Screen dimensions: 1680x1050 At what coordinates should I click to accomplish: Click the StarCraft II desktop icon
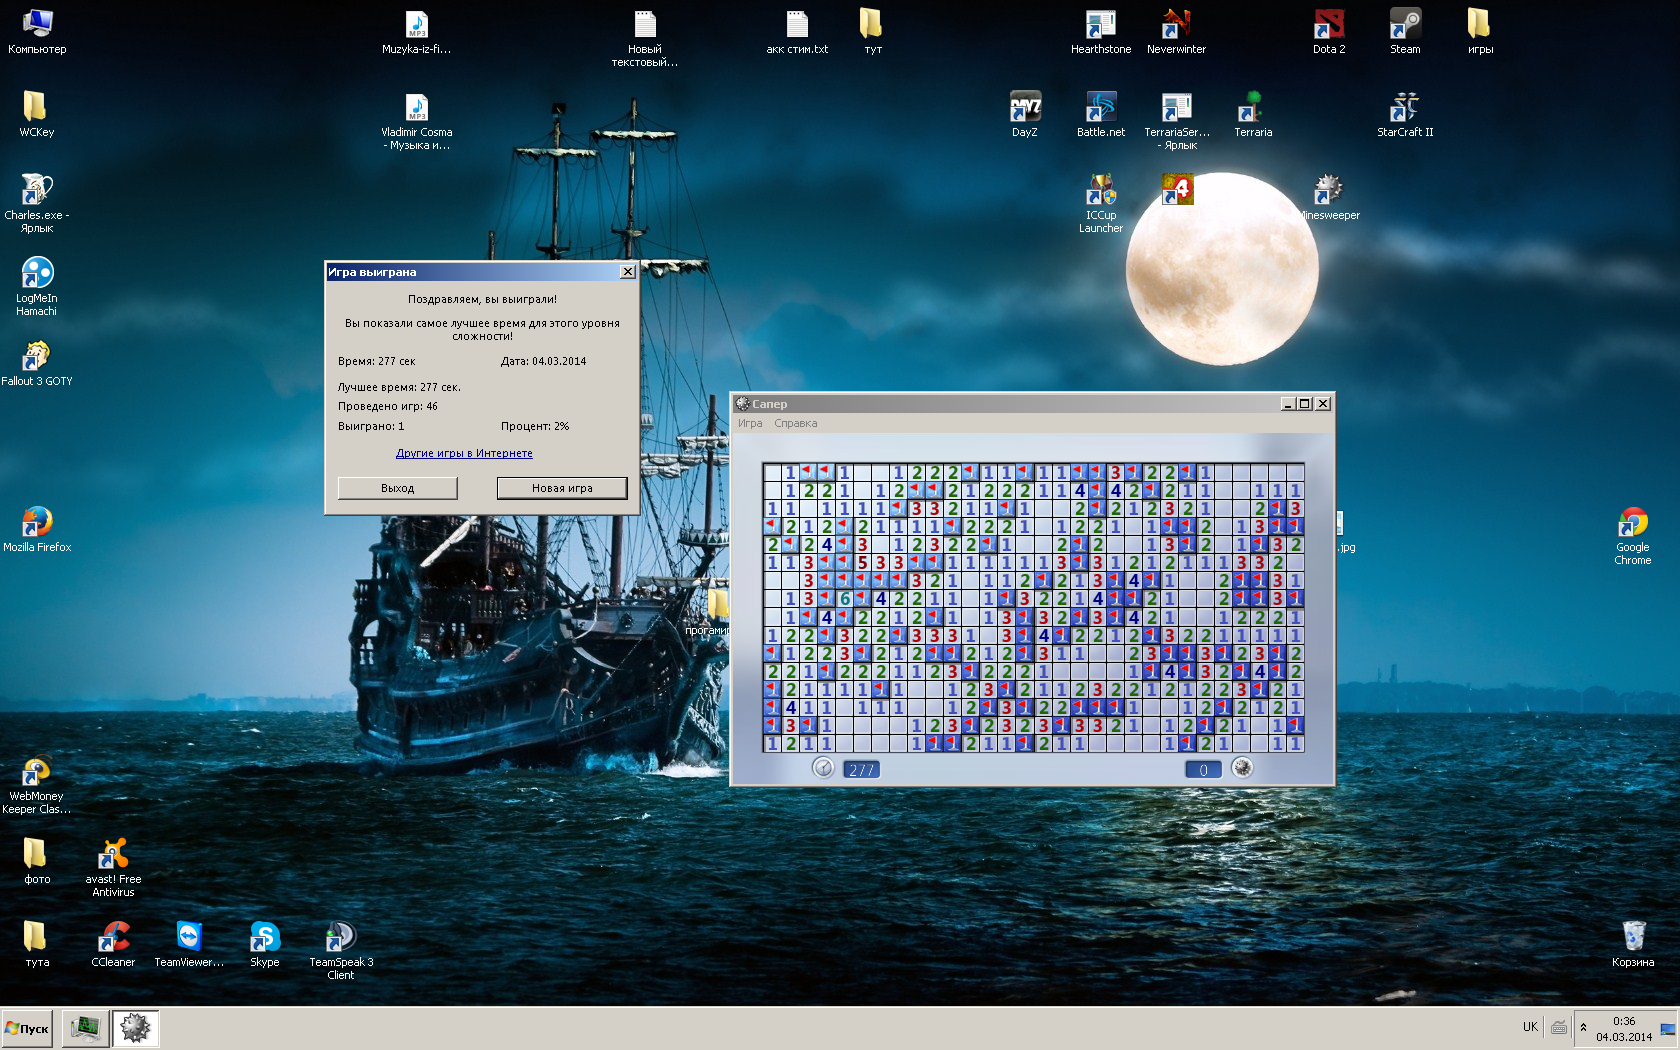pos(1404,108)
